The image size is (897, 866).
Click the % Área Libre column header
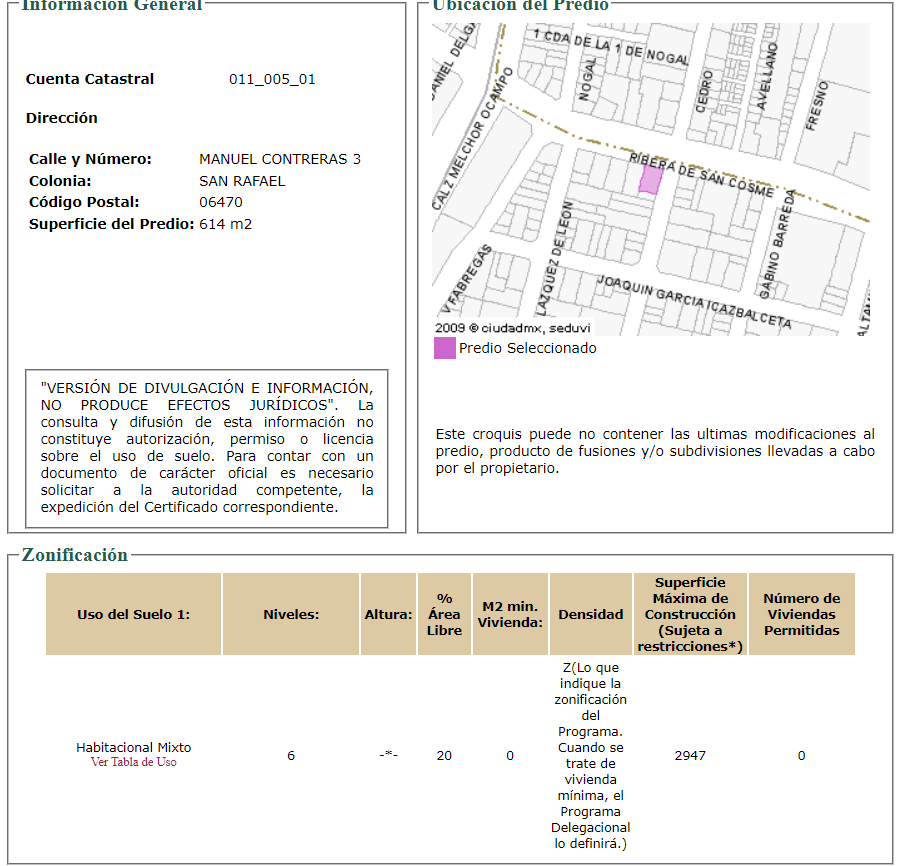(x=444, y=614)
